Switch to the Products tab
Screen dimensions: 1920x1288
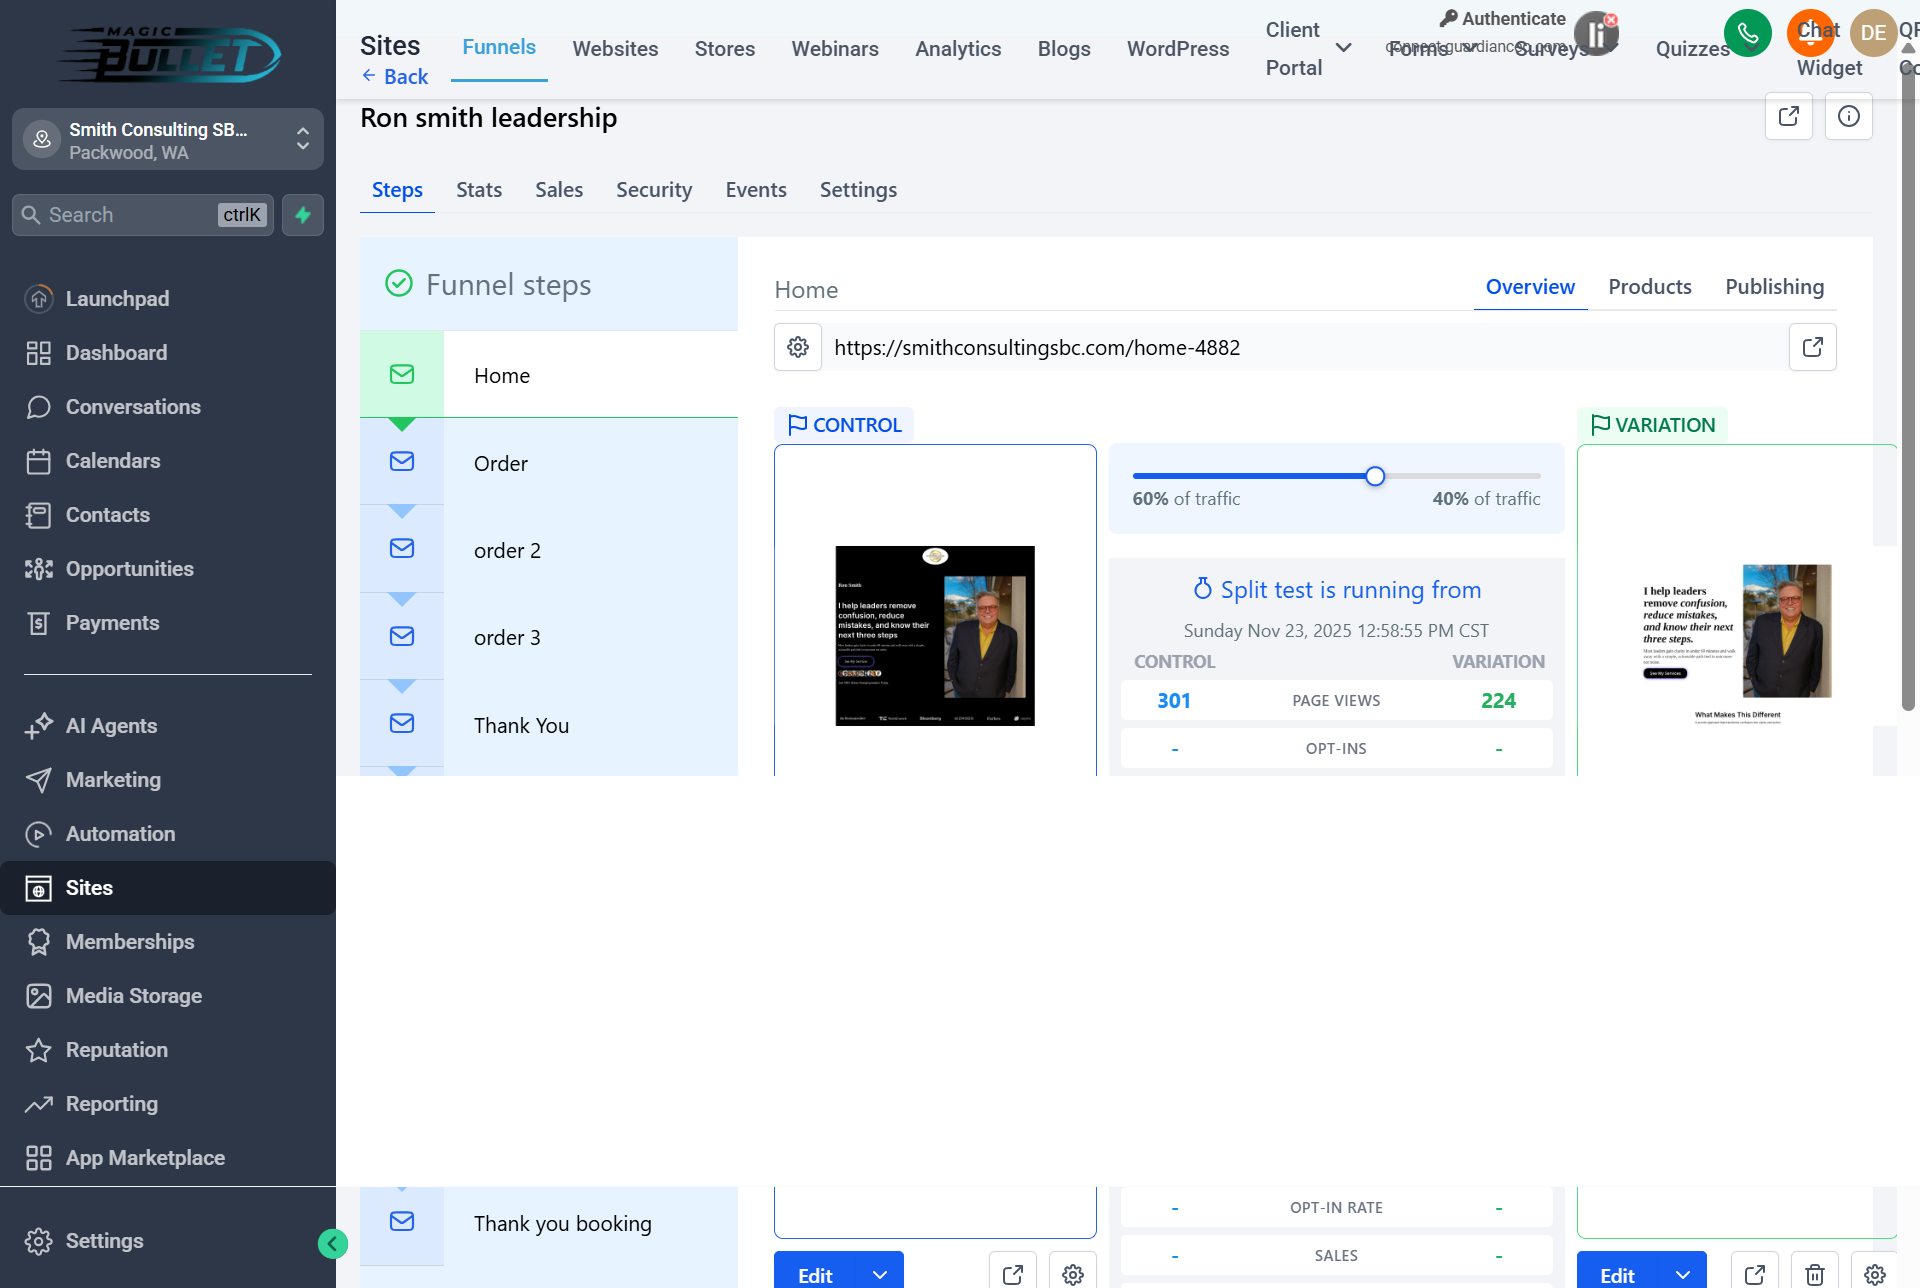click(1650, 287)
